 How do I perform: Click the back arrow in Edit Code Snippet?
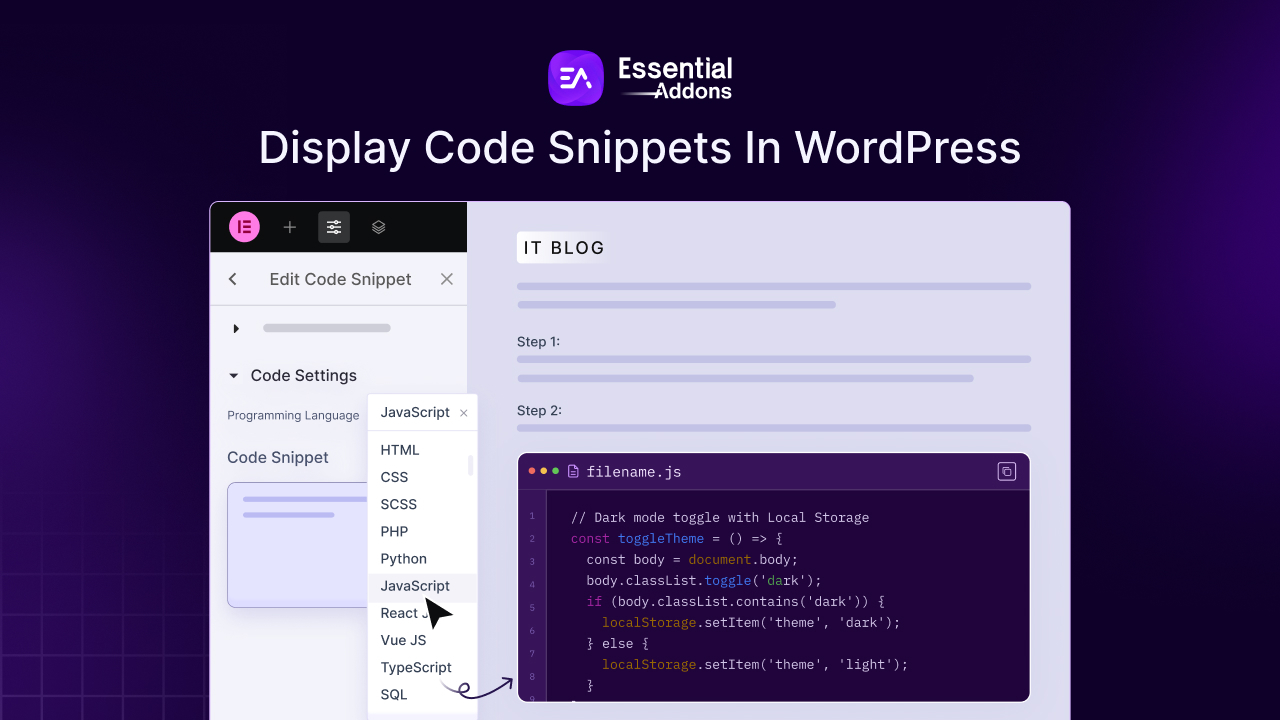click(x=232, y=279)
